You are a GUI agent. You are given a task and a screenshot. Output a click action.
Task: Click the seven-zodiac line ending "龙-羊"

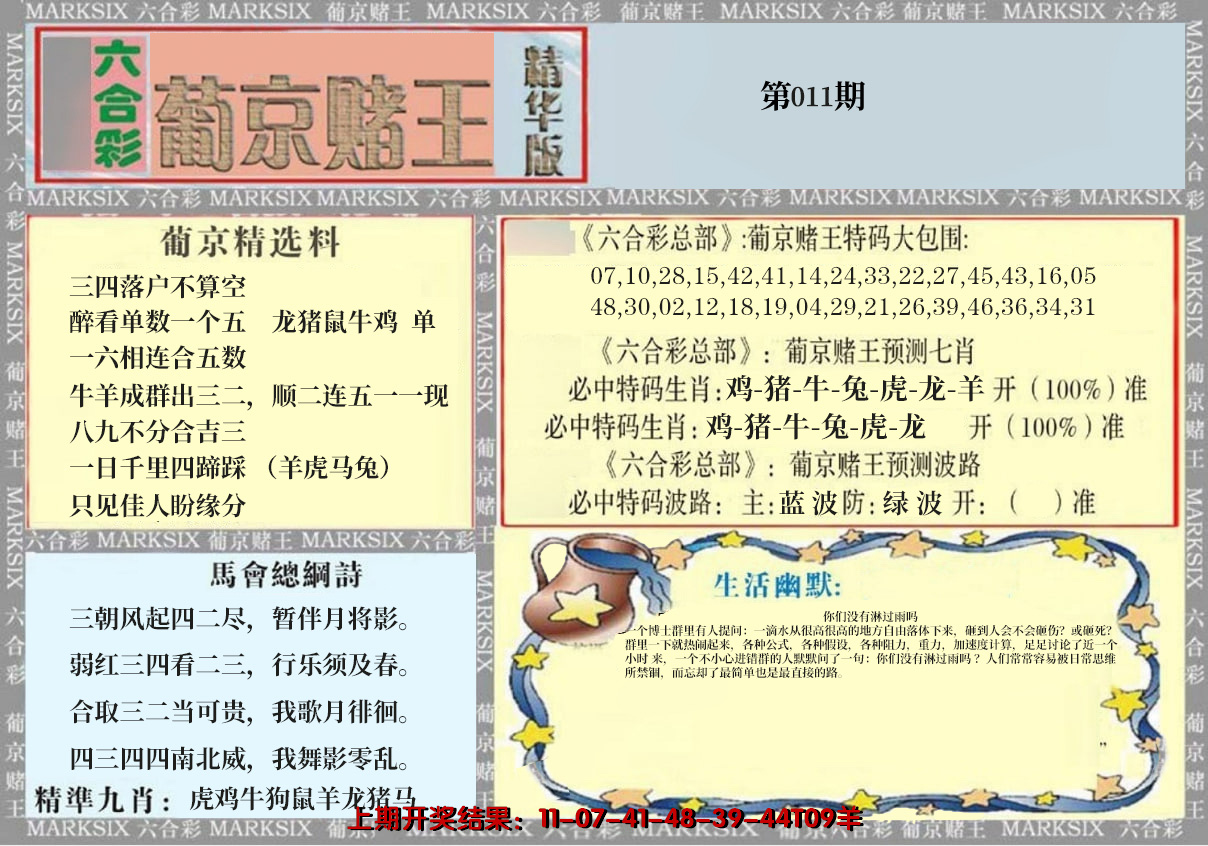pos(857,388)
